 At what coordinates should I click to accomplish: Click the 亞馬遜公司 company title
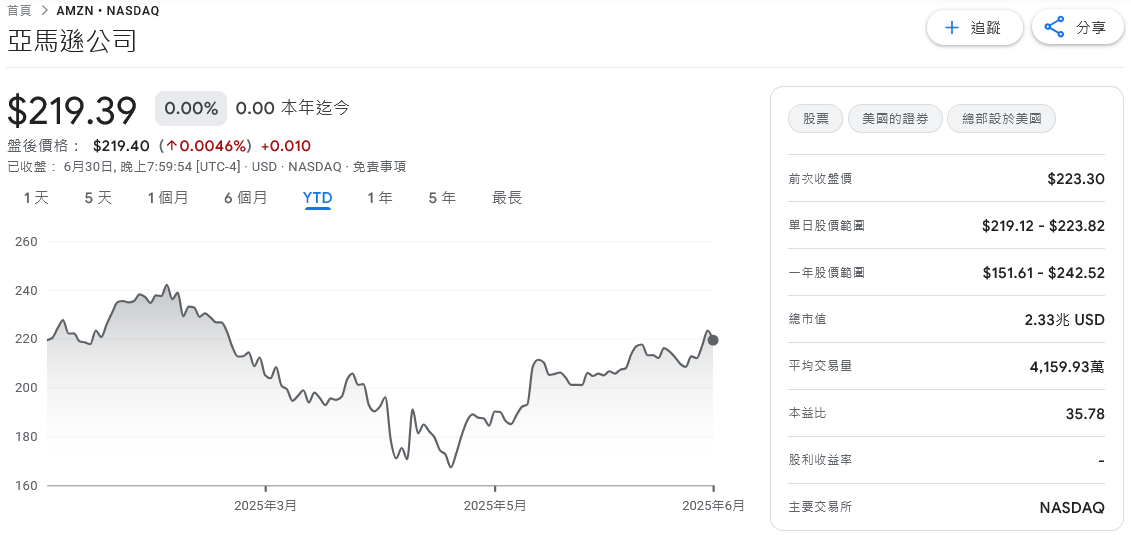[72, 41]
